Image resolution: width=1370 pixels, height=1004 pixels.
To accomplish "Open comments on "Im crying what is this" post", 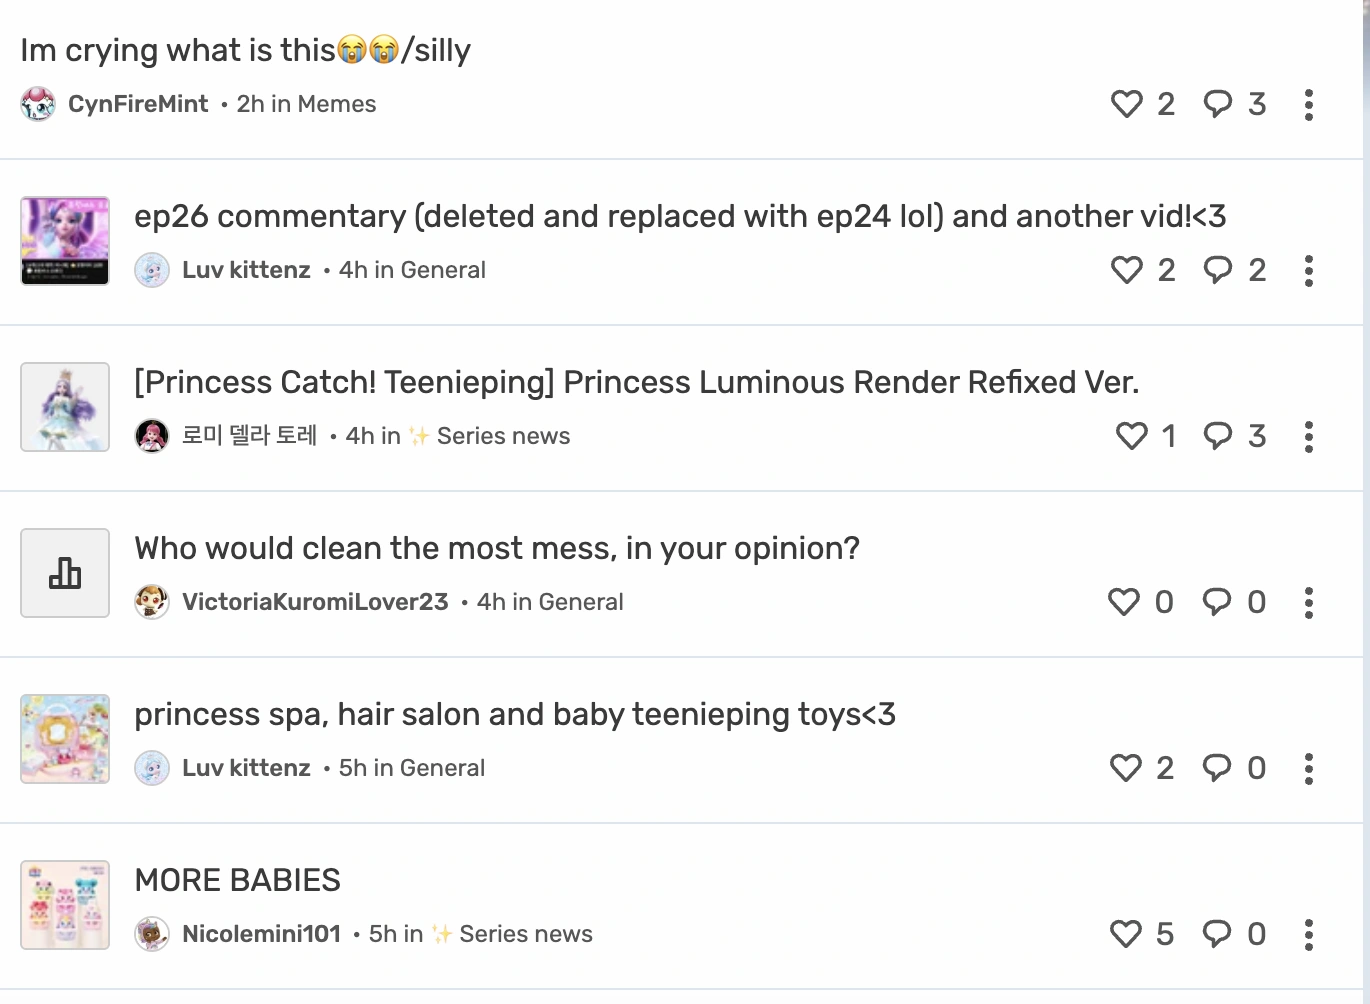I will click(1216, 104).
